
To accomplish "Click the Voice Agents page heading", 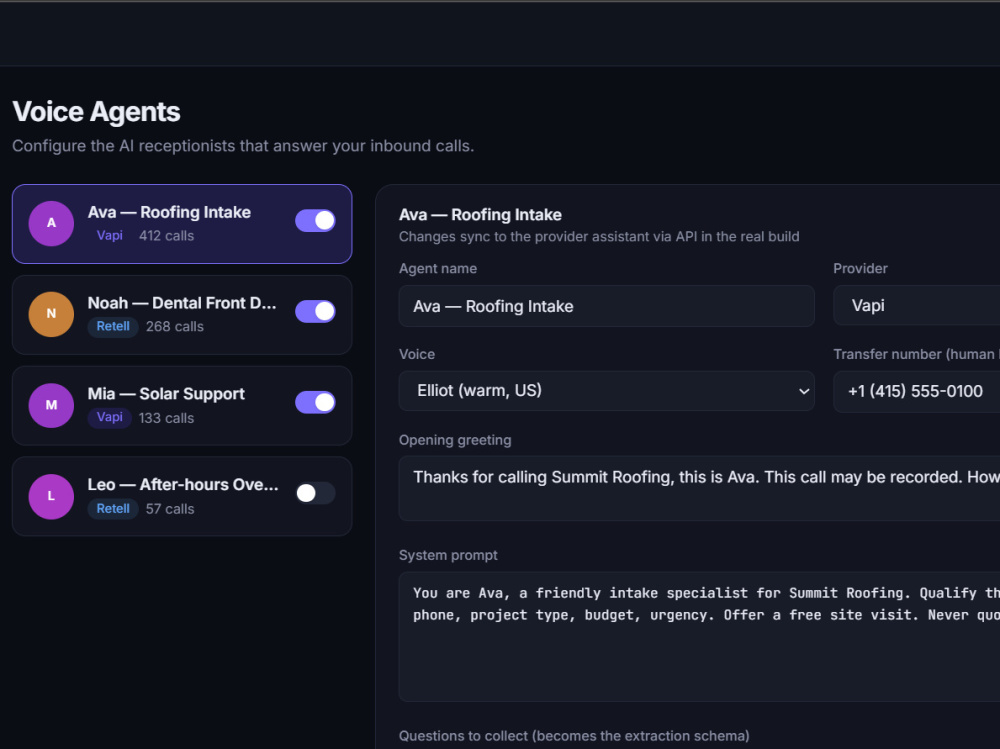I will 96,112.
